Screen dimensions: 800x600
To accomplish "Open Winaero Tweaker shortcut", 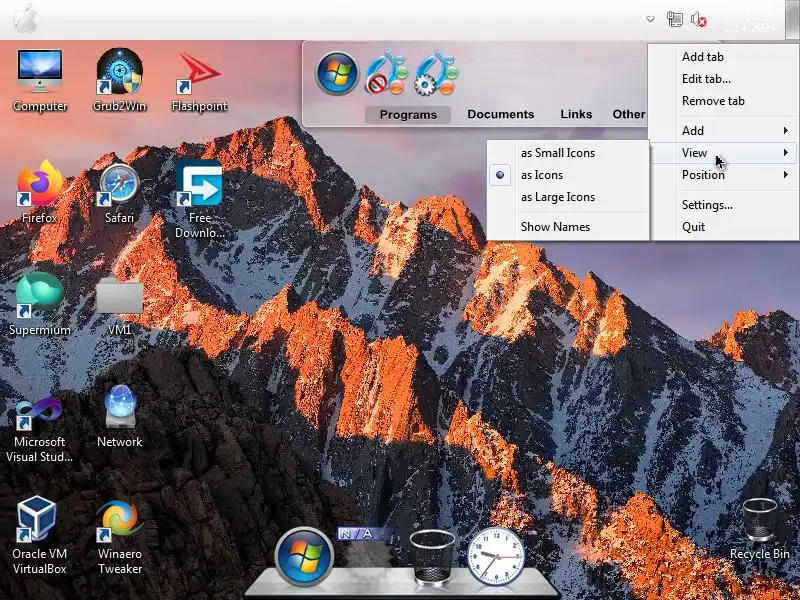I will click(x=119, y=536).
